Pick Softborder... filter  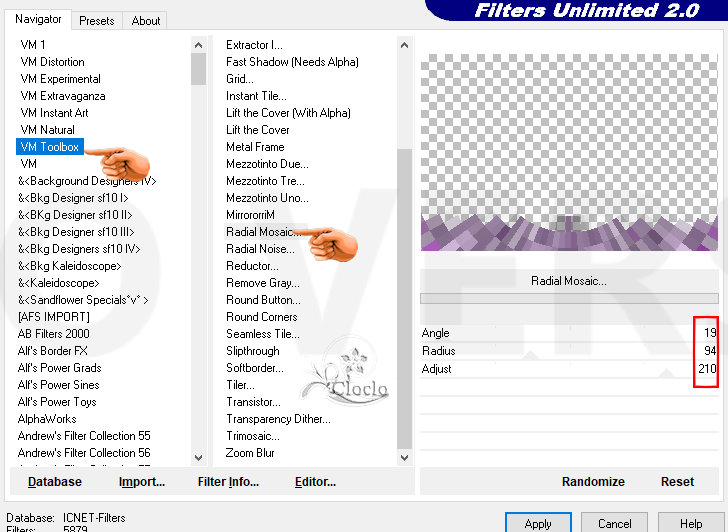254,368
